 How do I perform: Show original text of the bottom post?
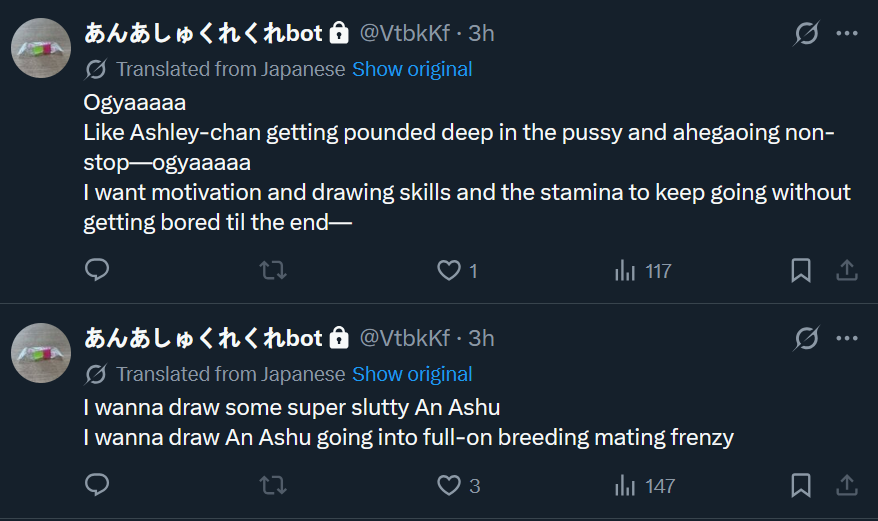pyautogui.click(x=412, y=374)
